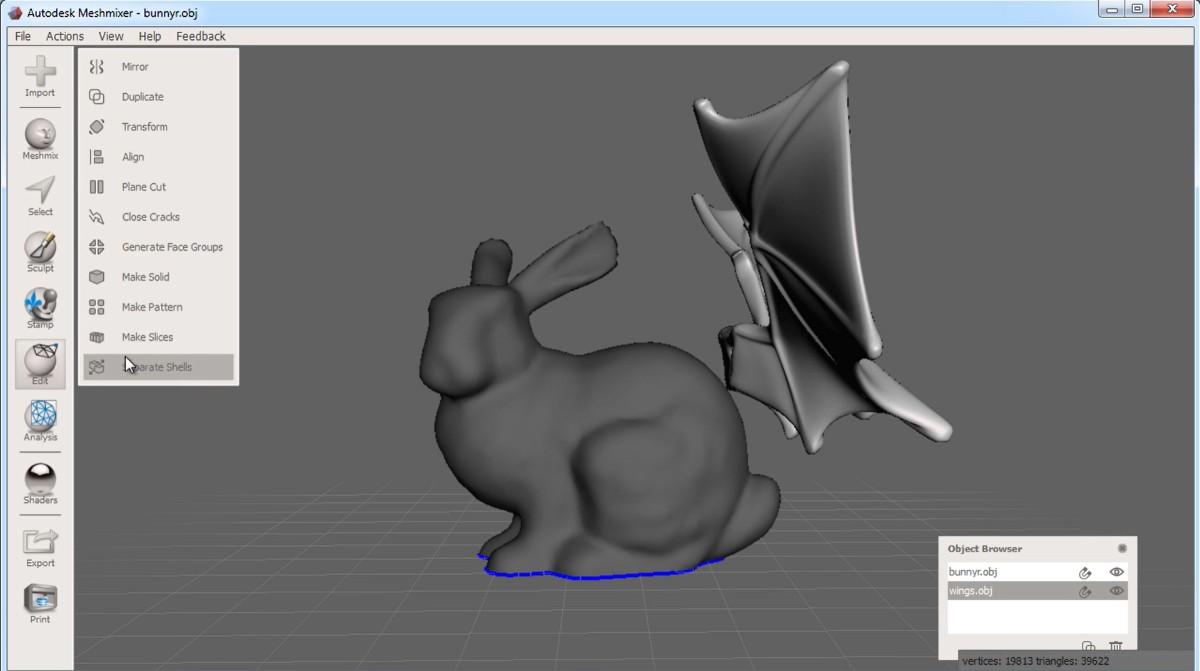Choose Duplicate from the Edit list
1200x671 pixels.
158,97
